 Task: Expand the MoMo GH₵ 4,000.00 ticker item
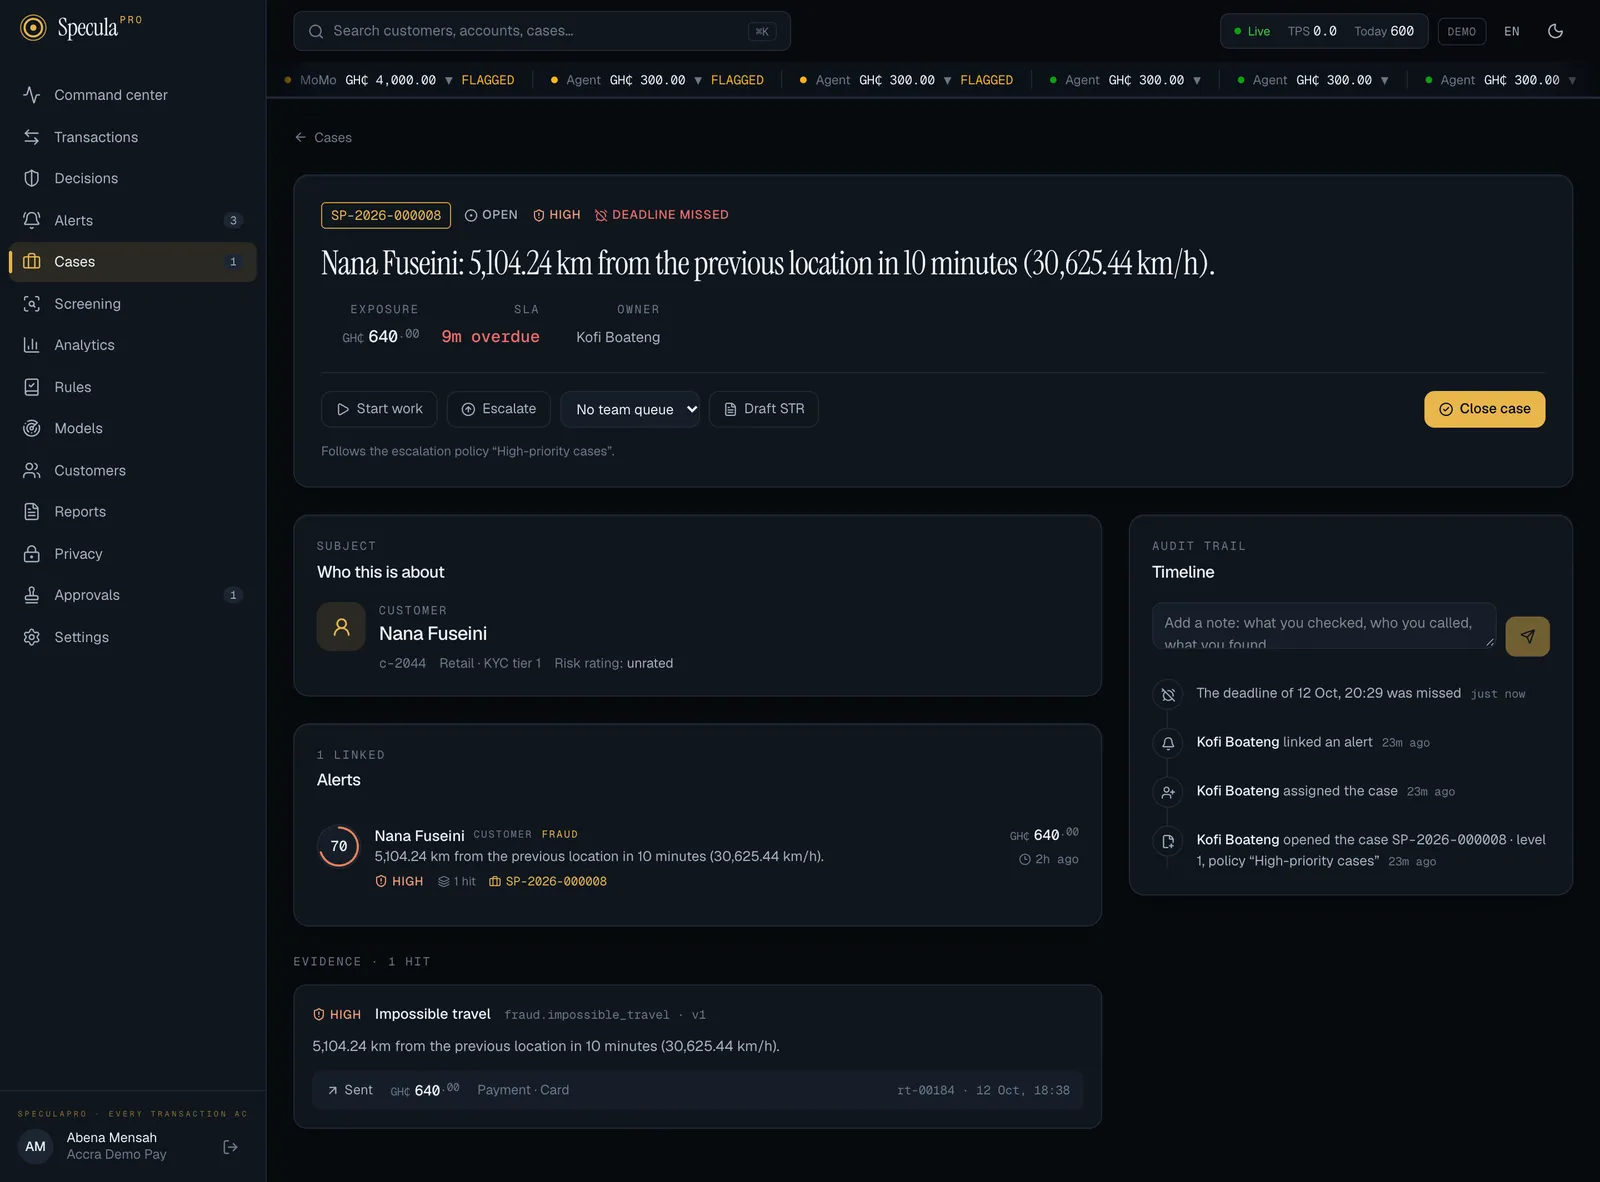[400, 80]
